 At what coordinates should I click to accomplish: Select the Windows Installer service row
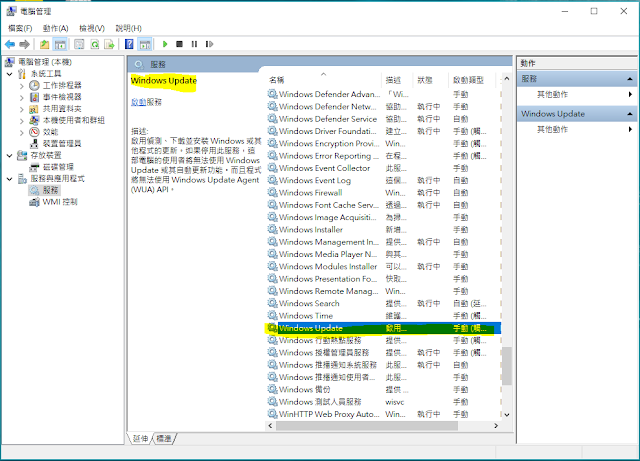click(384, 229)
